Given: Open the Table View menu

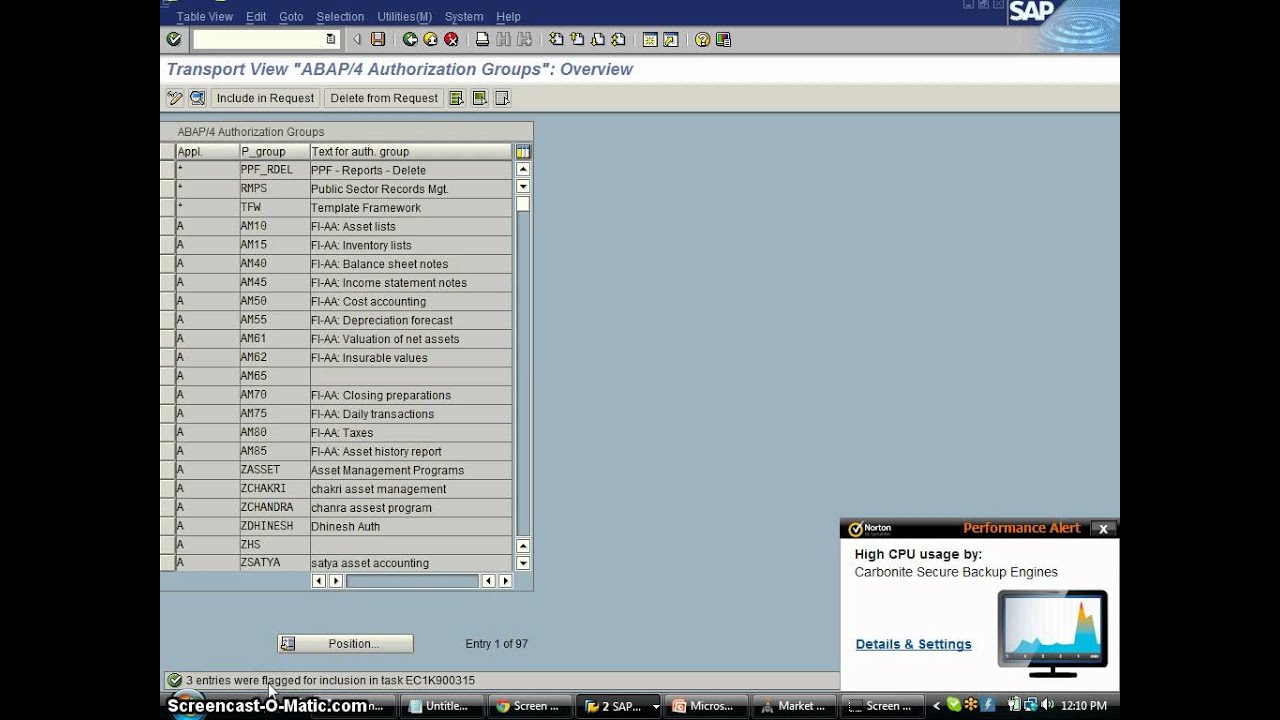Looking at the screenshot, I should (x=205, y=17).
